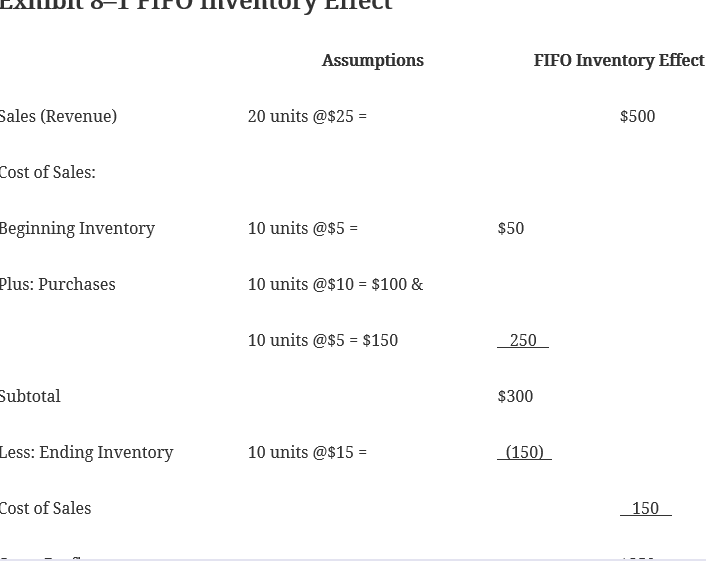The image size is (706, 561).
Task: Click the underlined 150 cost of sales value
Action: (x=646, y=508)
